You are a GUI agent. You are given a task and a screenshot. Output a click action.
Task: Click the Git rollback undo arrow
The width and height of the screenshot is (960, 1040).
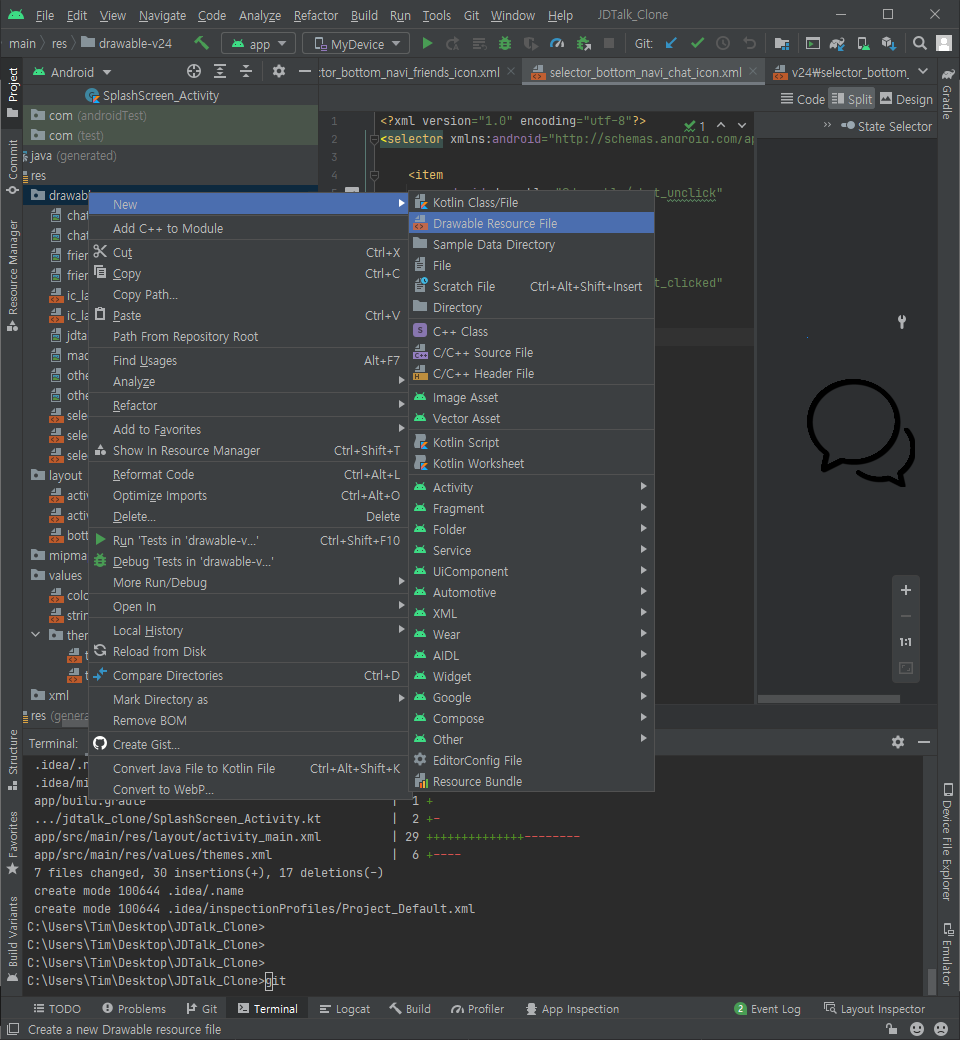click(750, 44)
